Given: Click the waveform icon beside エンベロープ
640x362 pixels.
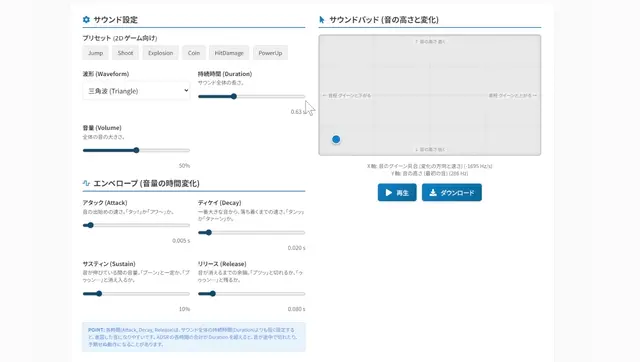Looking at the screenshot, I should coord(86,183).
